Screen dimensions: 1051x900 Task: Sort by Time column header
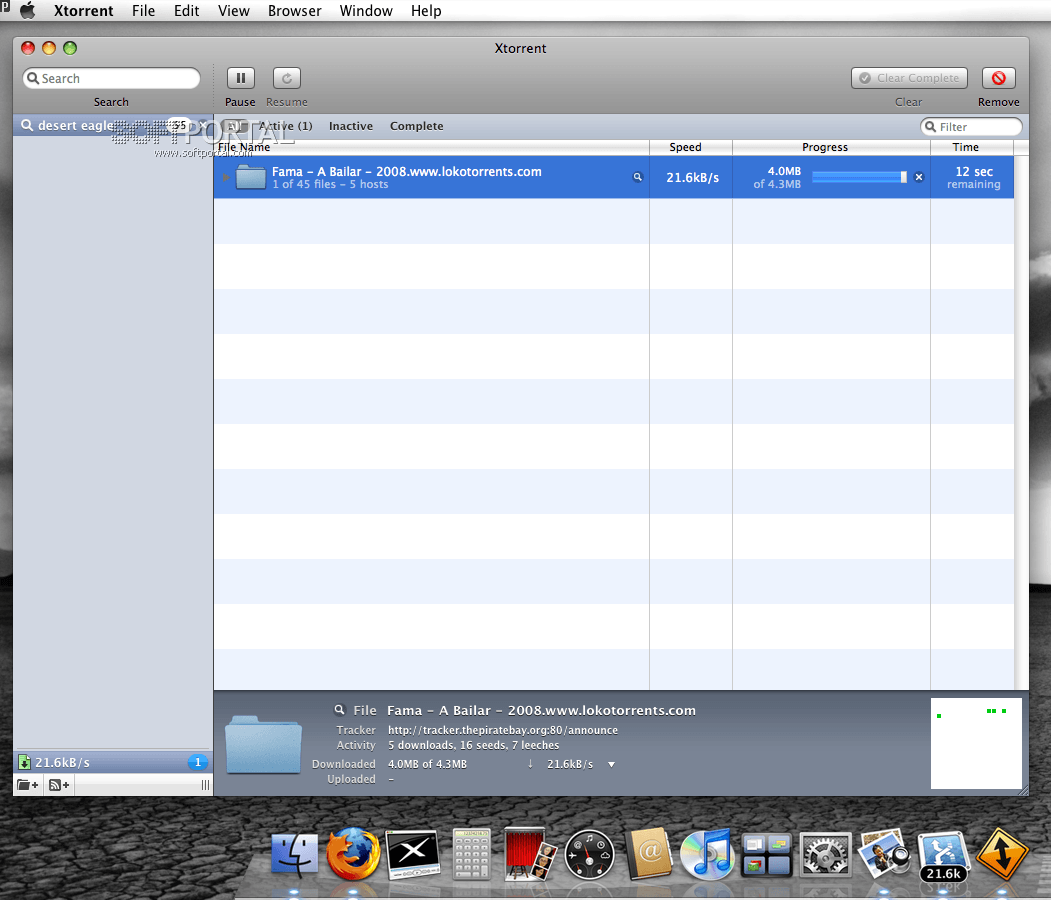point(971,147)
